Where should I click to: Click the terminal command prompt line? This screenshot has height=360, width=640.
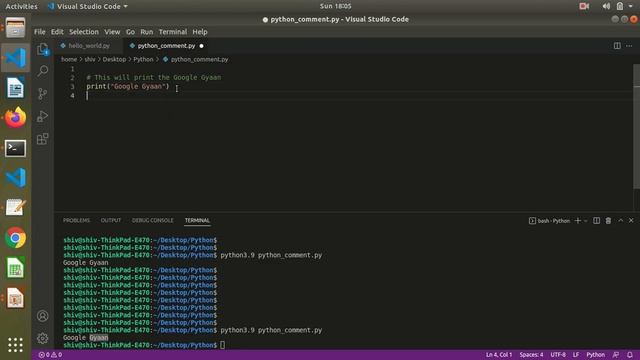[144, 345]
